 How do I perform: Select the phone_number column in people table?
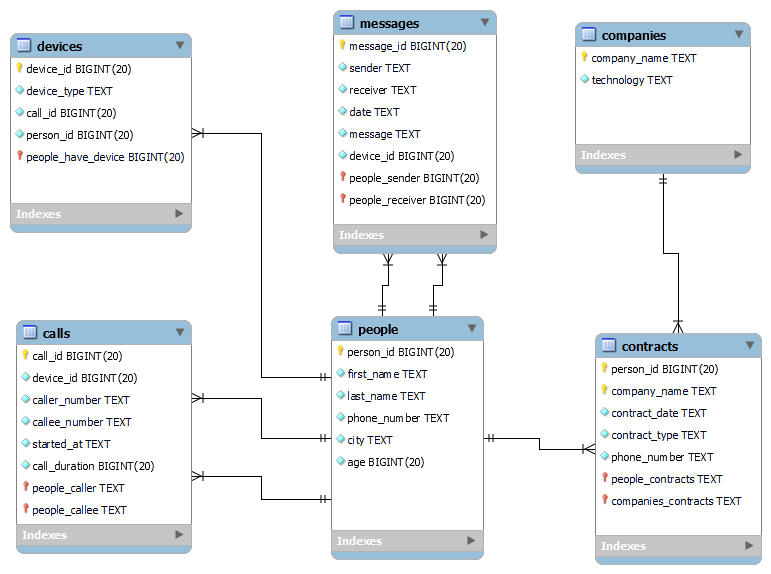pos(398,418)
